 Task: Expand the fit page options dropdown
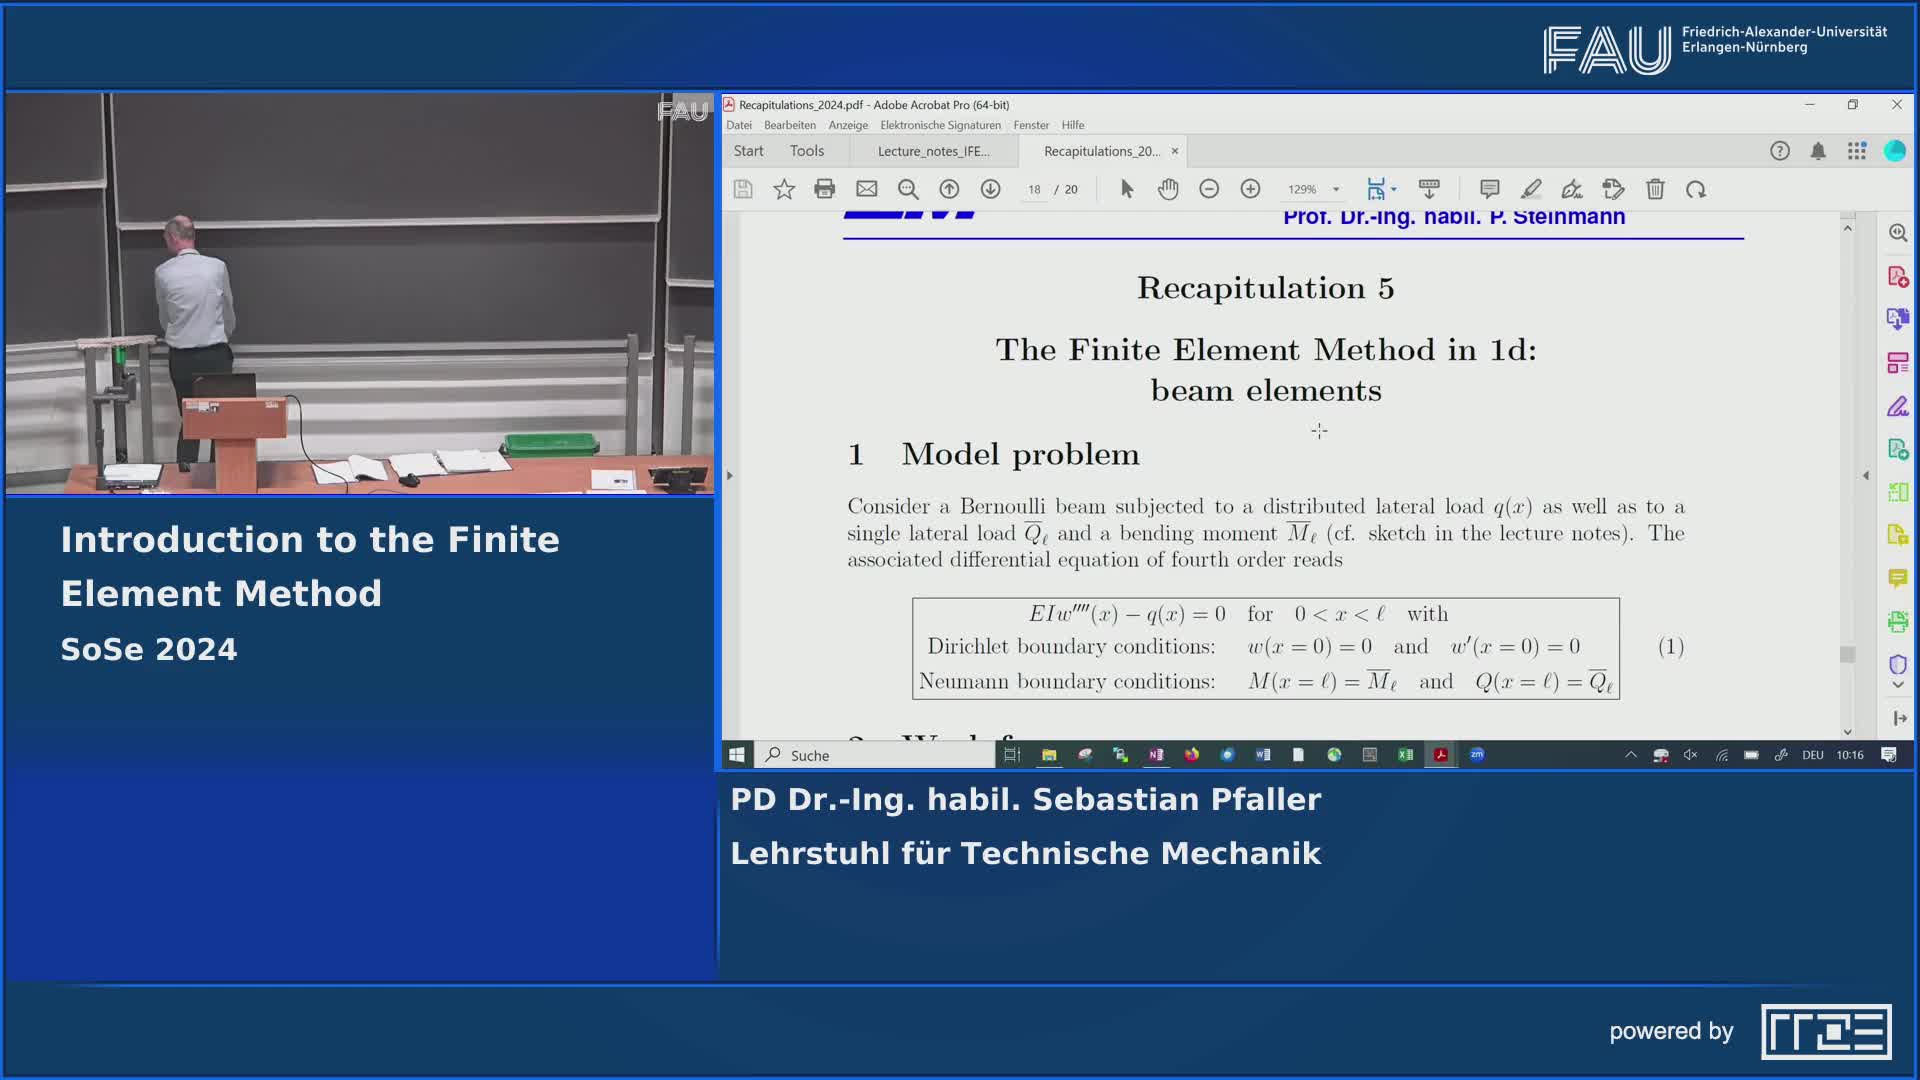[x=1394, y=189]
